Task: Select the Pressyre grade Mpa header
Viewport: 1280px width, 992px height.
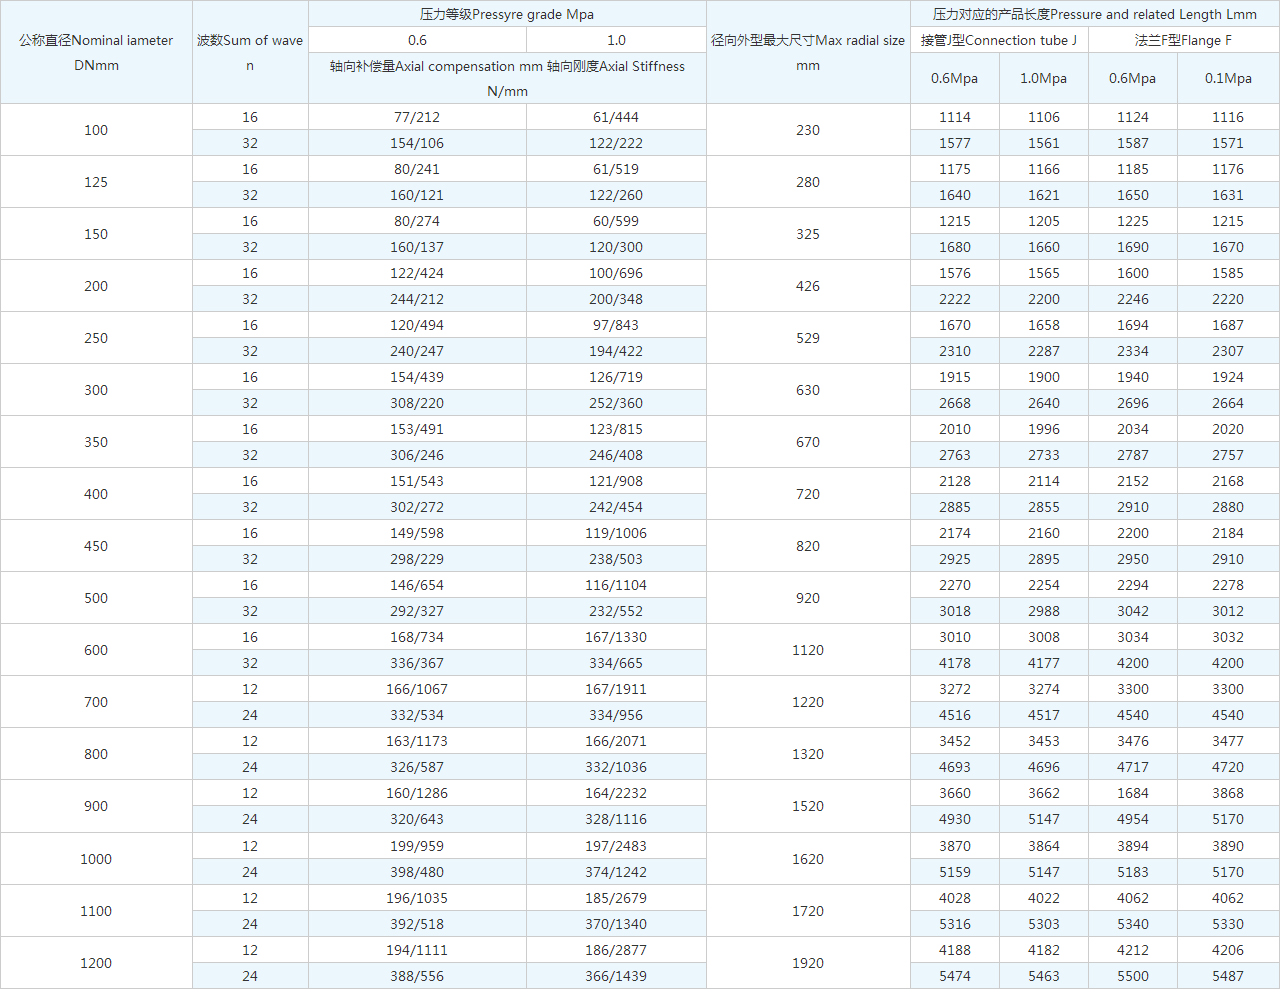Action: click(x=507, y=14)
